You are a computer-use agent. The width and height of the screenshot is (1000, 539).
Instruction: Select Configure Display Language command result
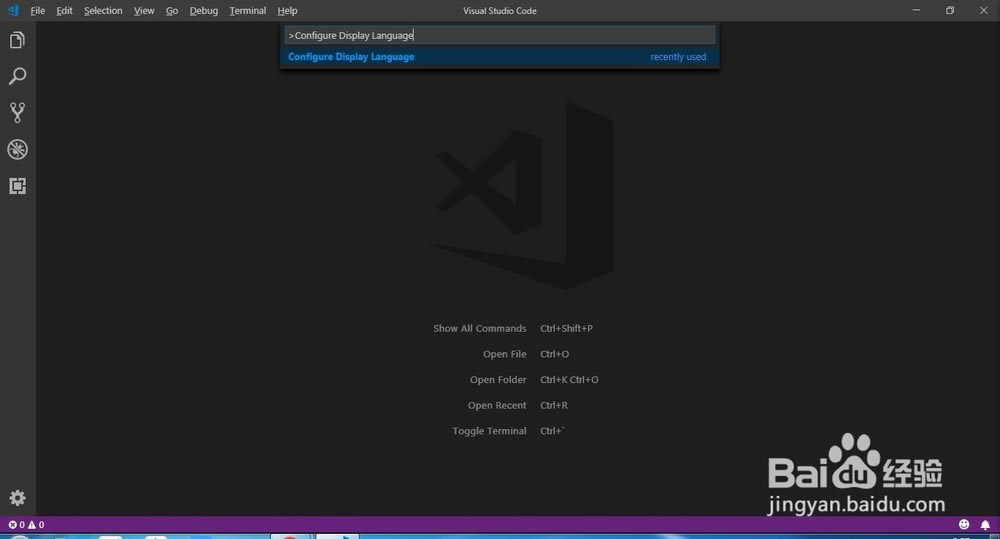[x=499, y=57]
